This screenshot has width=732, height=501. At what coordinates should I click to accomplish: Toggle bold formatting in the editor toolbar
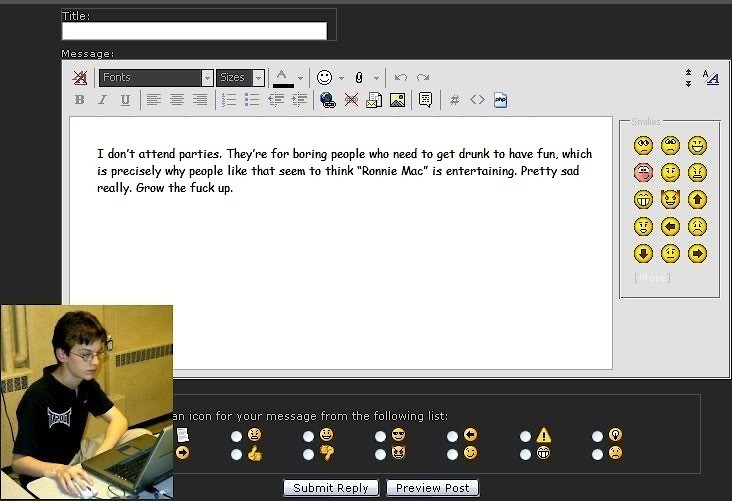[x=80, y=100]
